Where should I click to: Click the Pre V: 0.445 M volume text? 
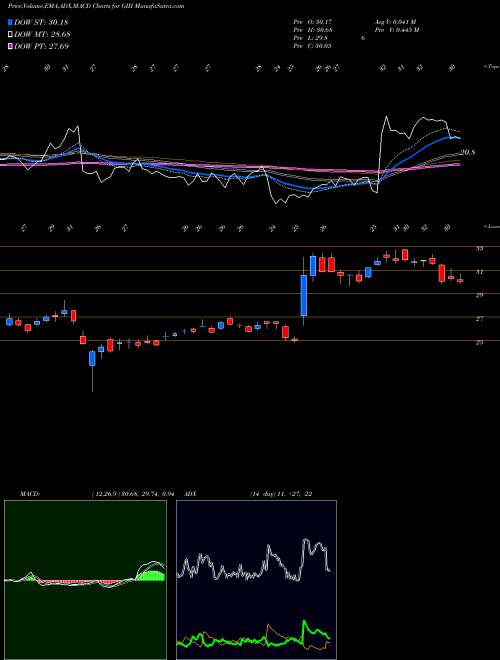pos(398,30)
